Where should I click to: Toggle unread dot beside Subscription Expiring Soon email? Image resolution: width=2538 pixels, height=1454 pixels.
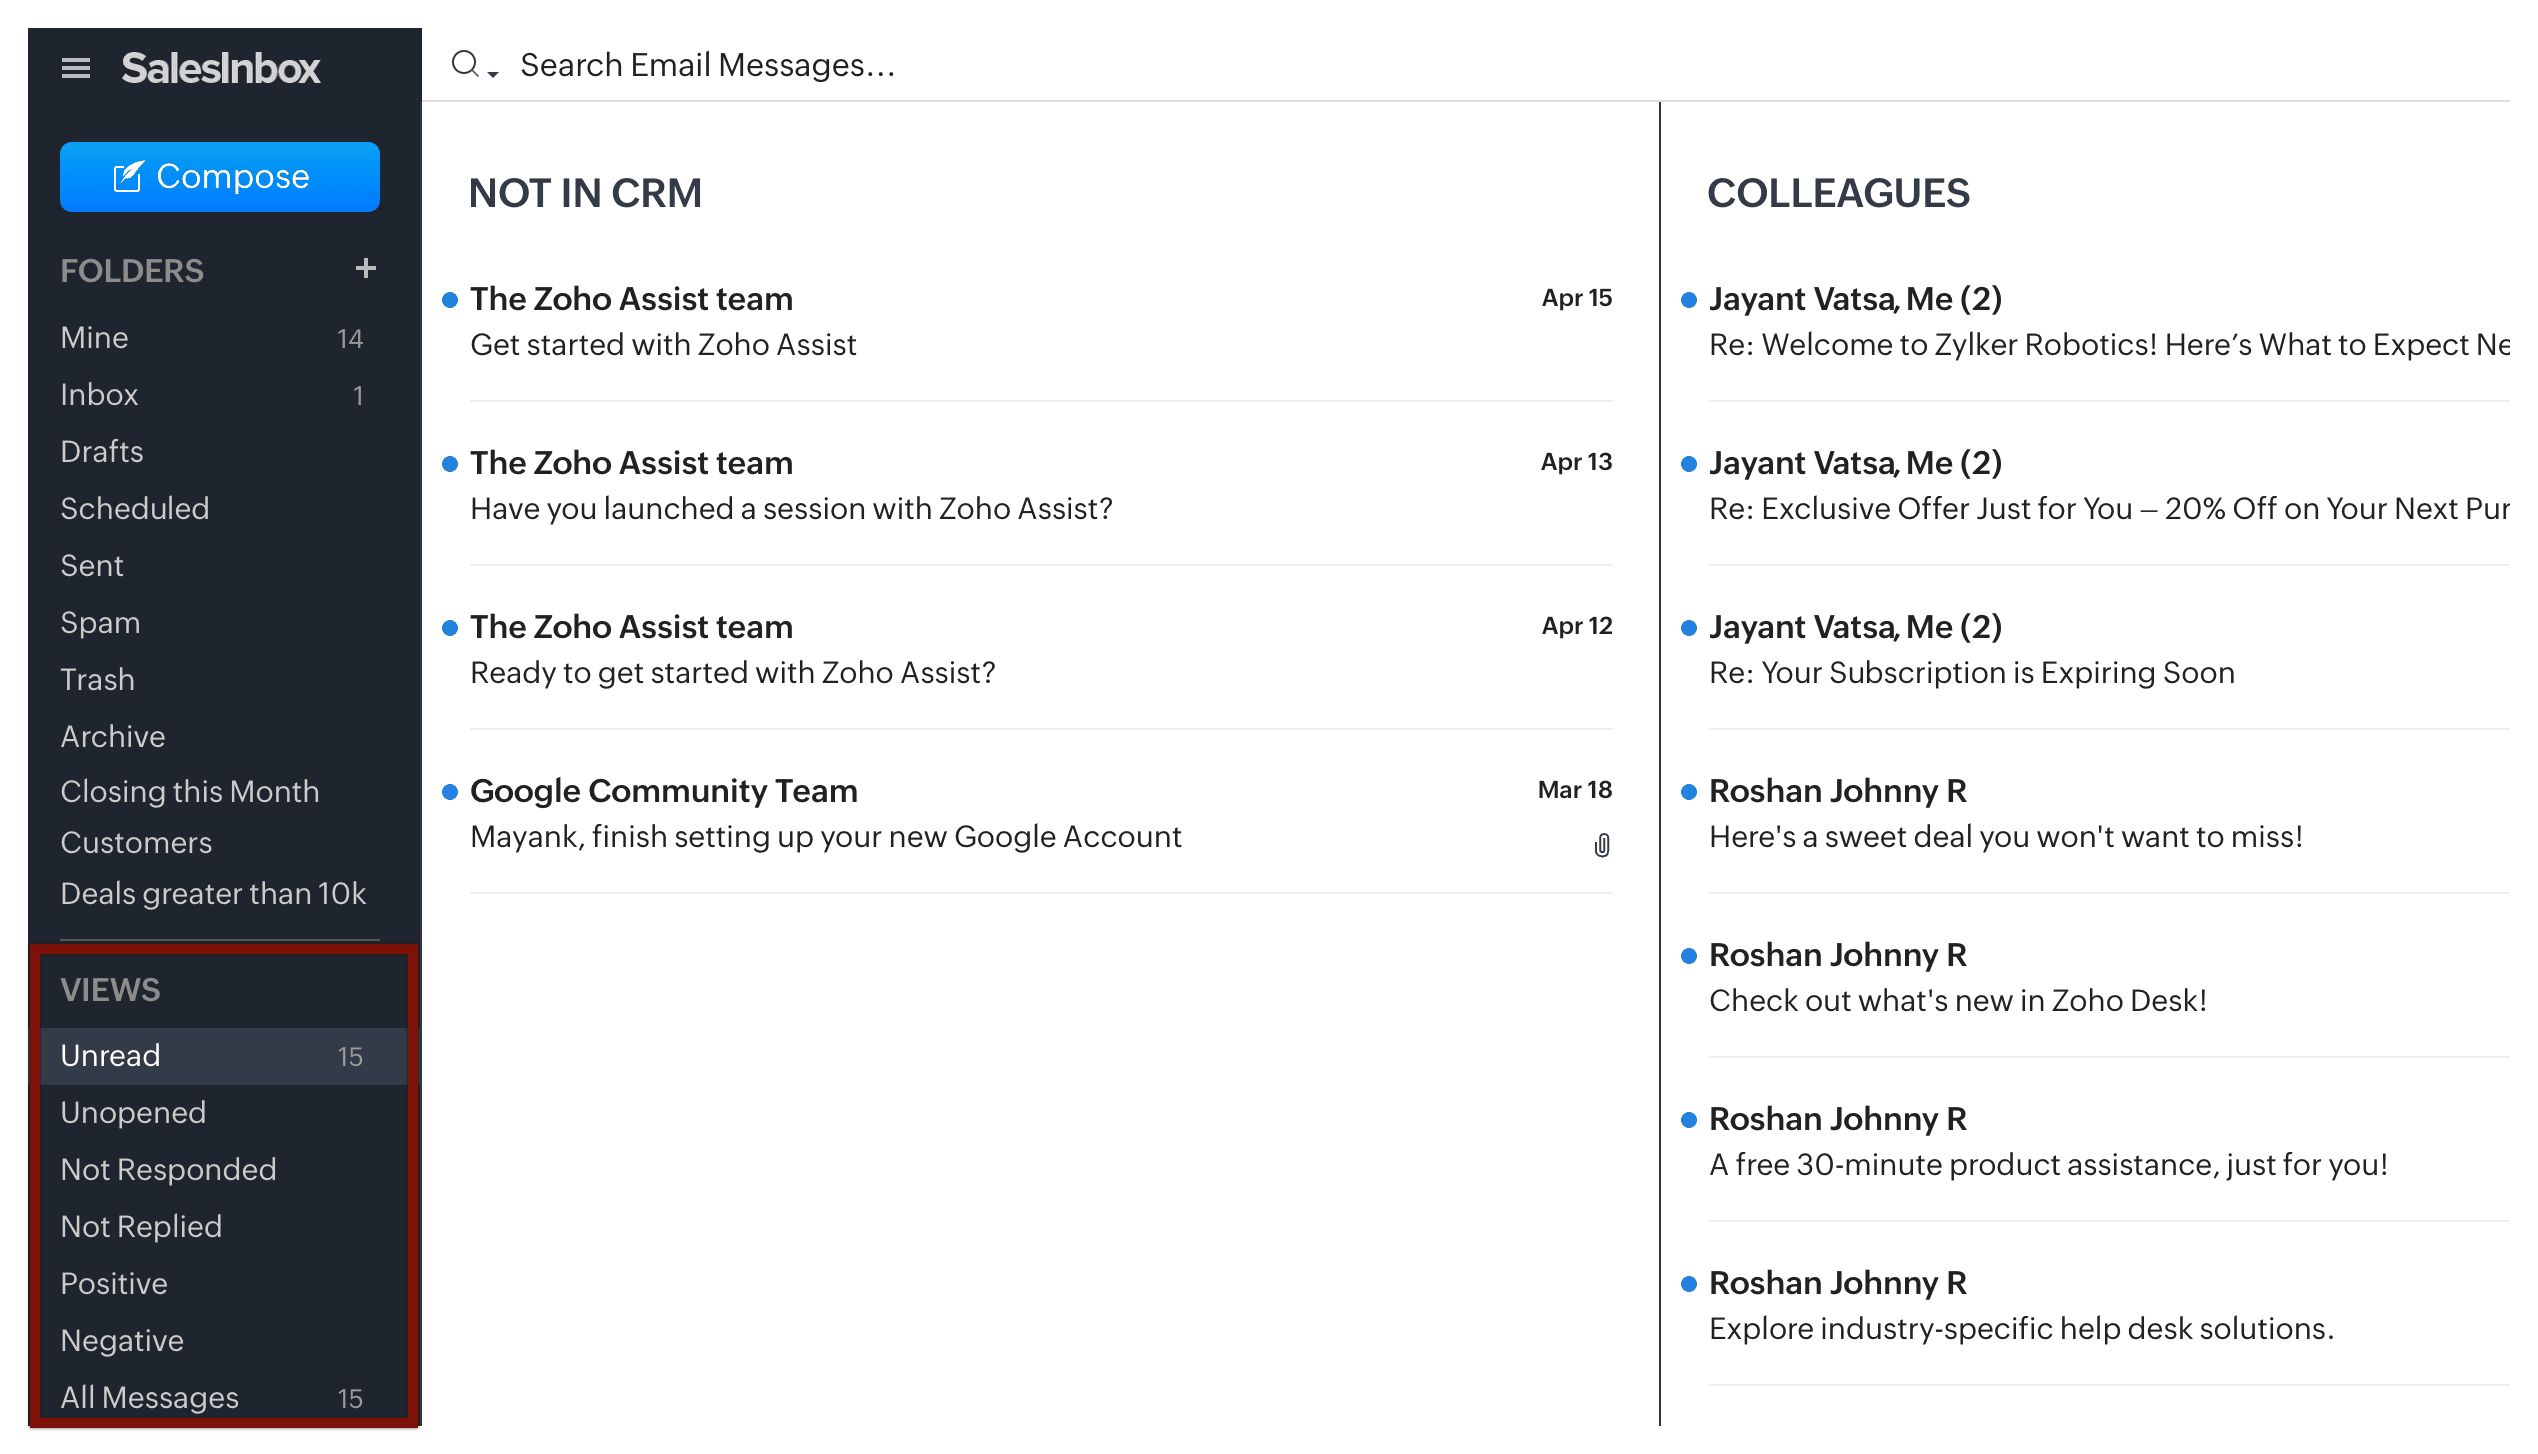[x=1689, y=628]
